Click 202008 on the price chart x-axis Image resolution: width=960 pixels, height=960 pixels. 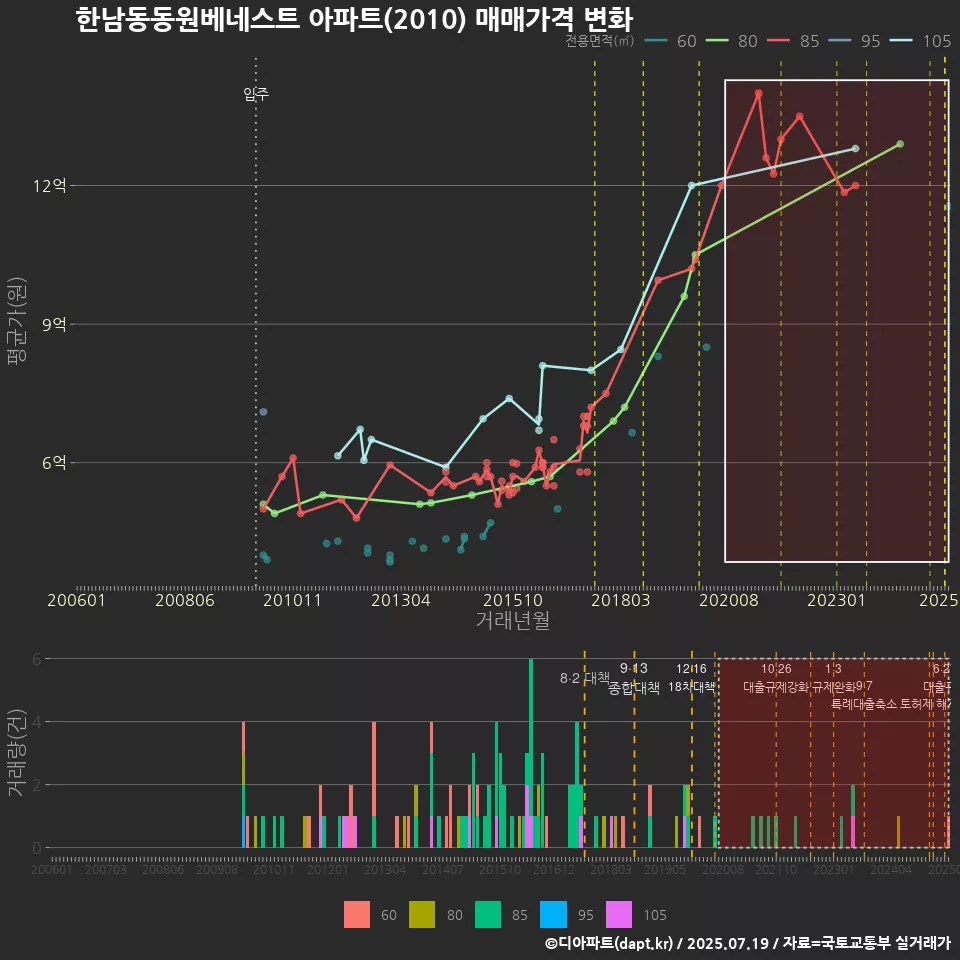729,600
